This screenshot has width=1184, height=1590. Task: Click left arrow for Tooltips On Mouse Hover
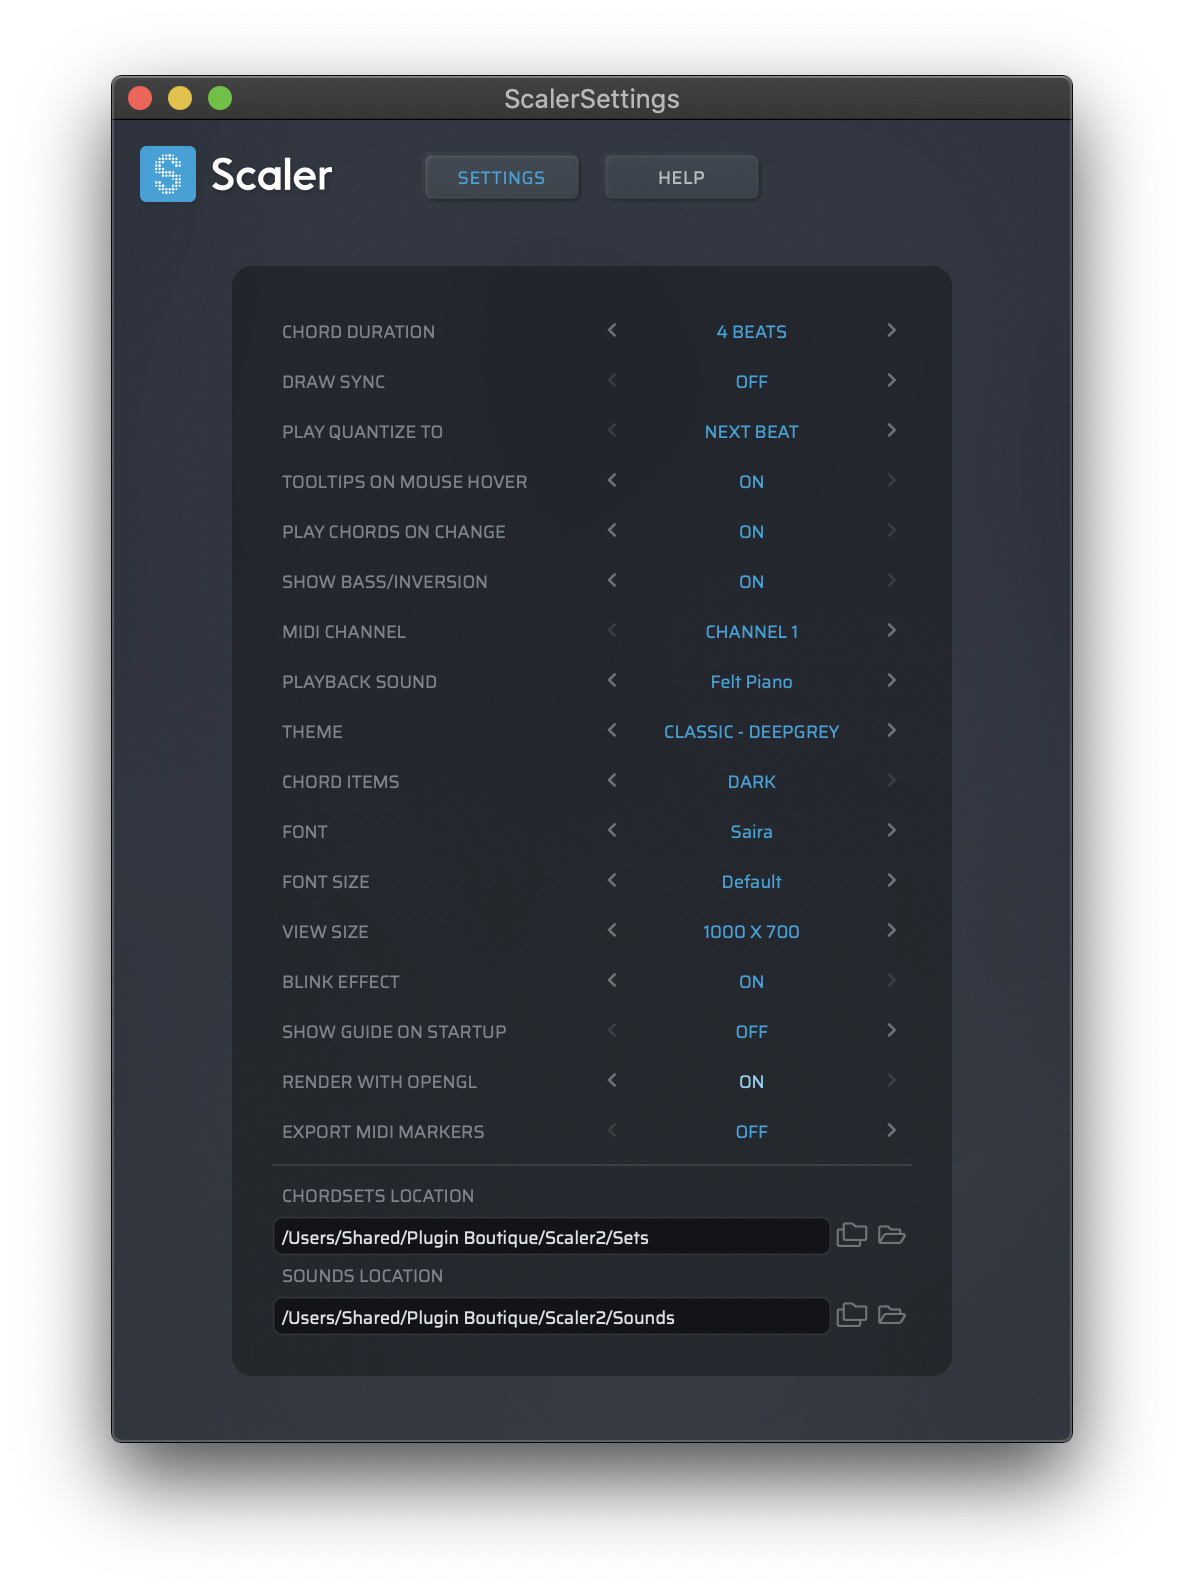[612, 480]
